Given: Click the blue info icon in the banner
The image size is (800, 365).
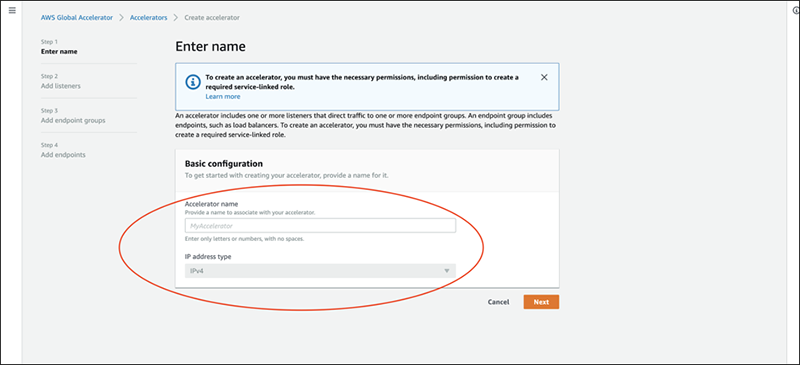Looking at the screenshot, I should (x=192, y=82).
